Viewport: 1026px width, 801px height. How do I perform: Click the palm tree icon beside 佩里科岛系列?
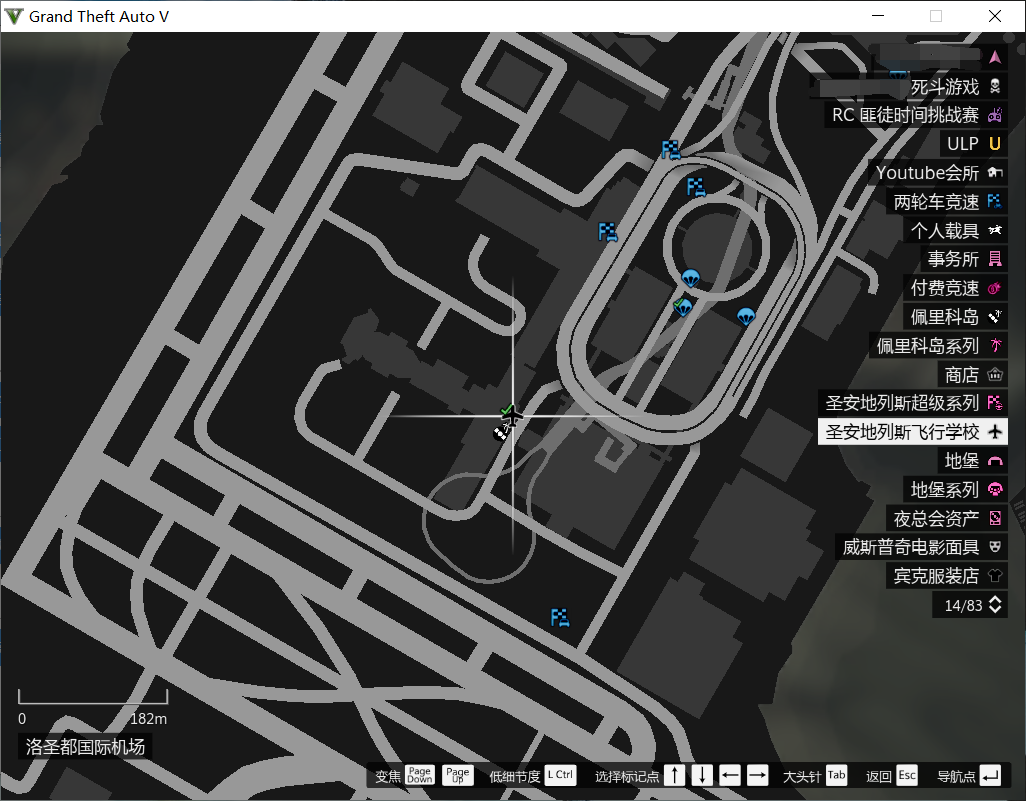coord(995,346)
